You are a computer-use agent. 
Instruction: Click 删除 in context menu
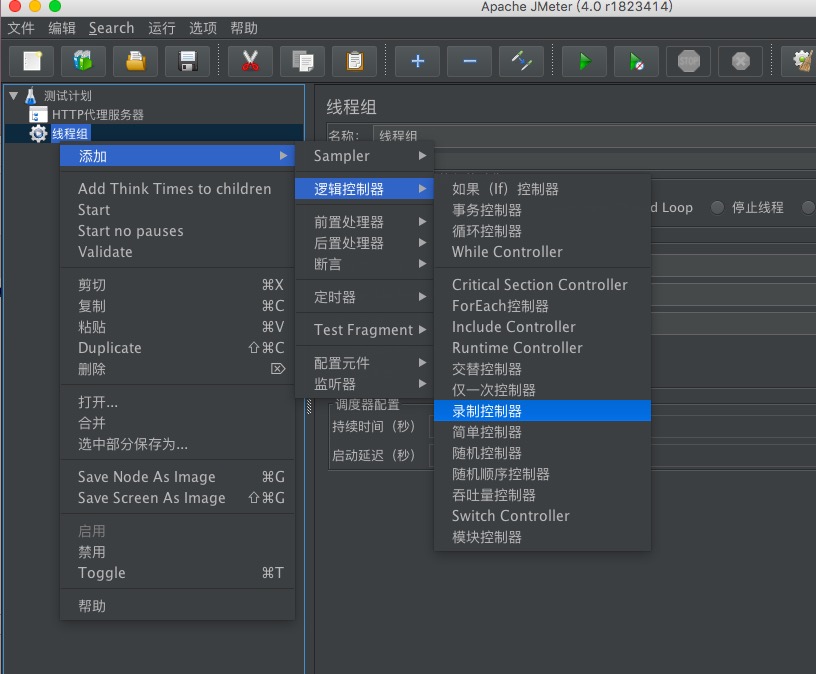(177, 368)
